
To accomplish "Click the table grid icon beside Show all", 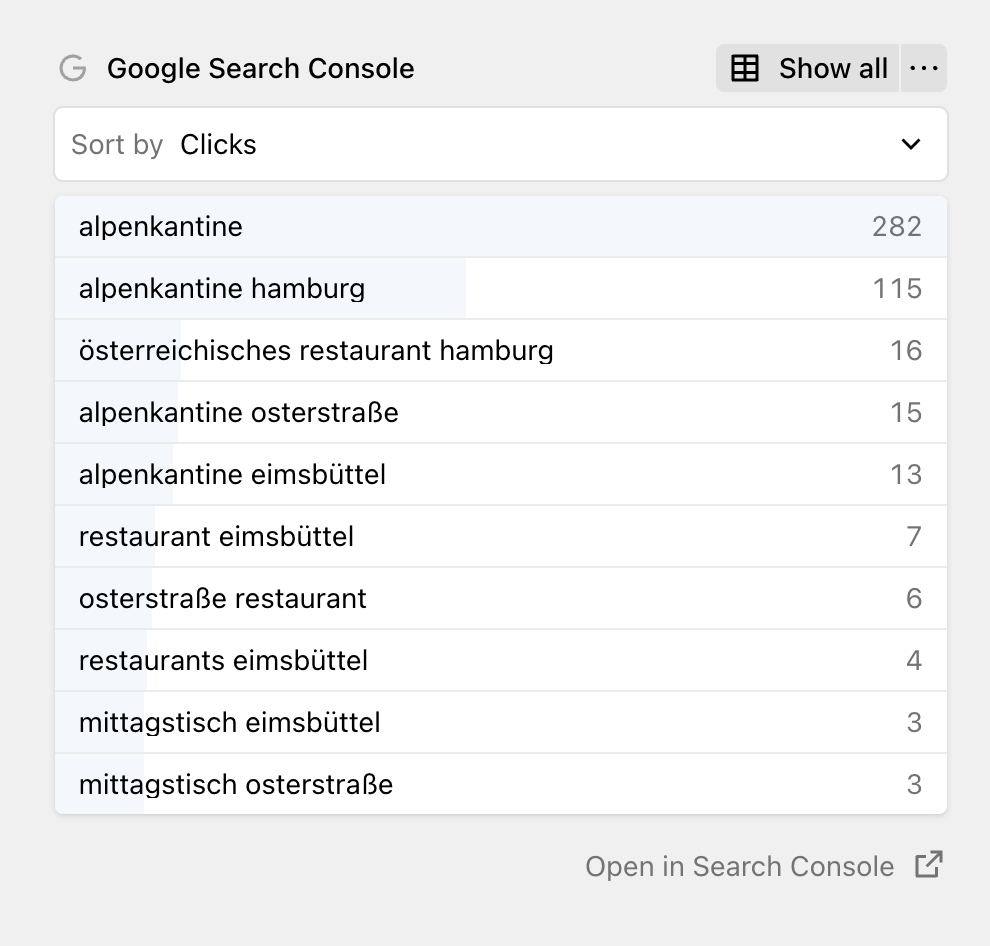I will coord(744,68).
